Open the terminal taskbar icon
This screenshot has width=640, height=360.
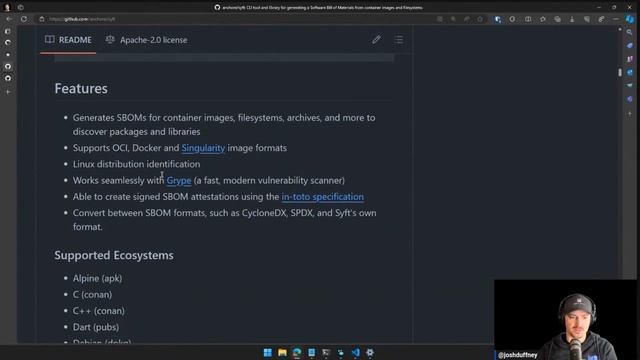tap(326, 352)
